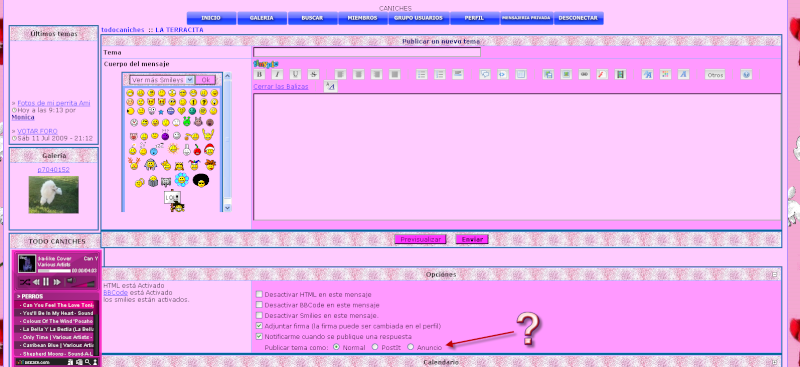Toggle strikethrough text formatting
The height and width of the screenshot is (367, 800).
(314, 75)
